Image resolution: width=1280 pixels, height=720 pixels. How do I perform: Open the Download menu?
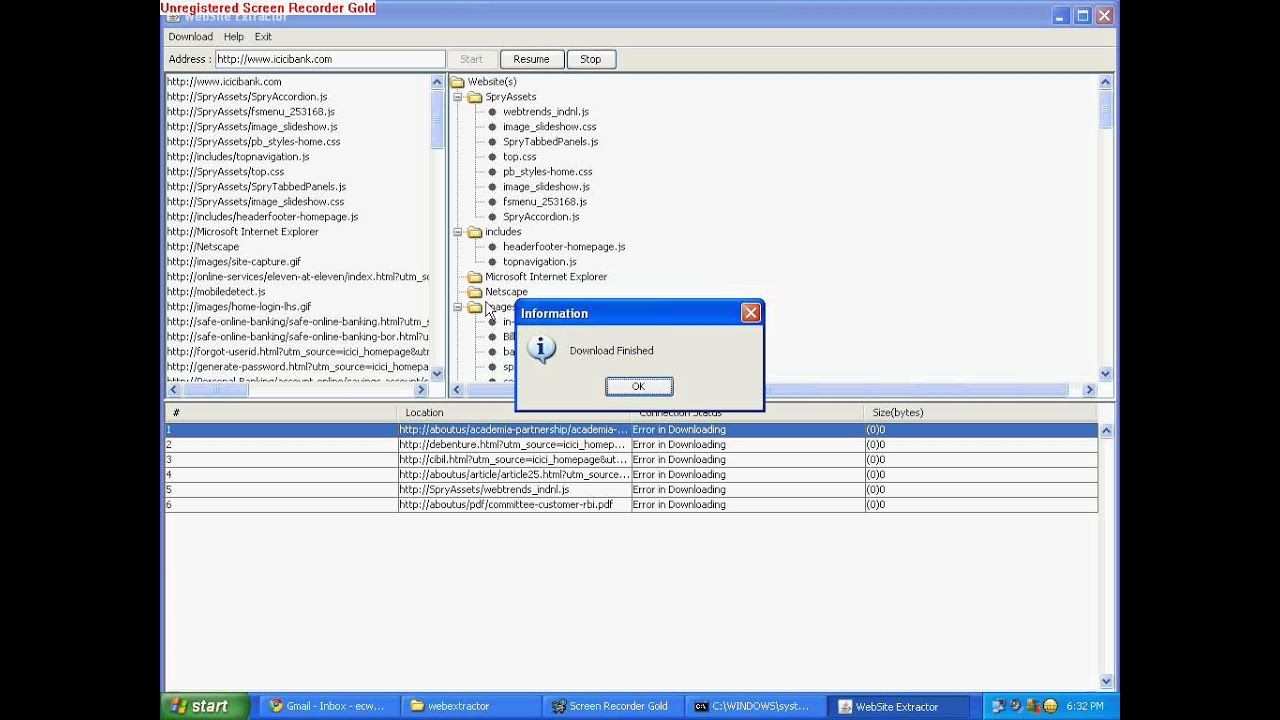click(190, 37)
